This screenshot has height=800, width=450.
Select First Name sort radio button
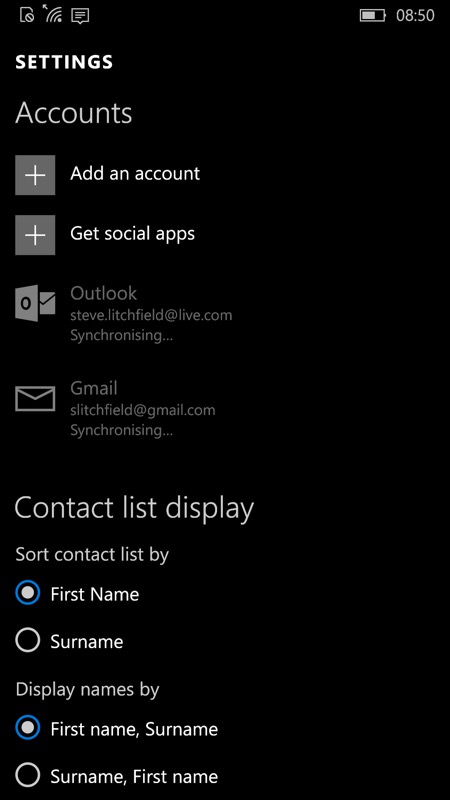[28, 593]
